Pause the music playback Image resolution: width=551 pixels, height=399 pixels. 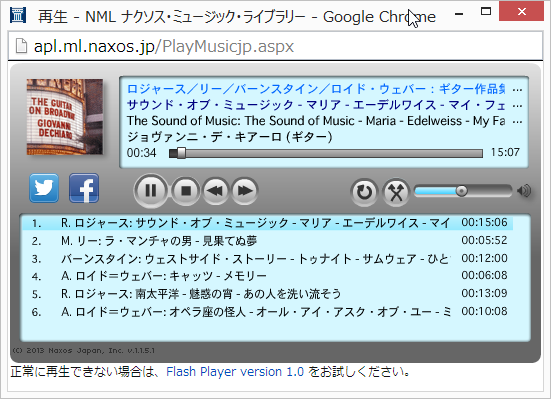(151, 191)
